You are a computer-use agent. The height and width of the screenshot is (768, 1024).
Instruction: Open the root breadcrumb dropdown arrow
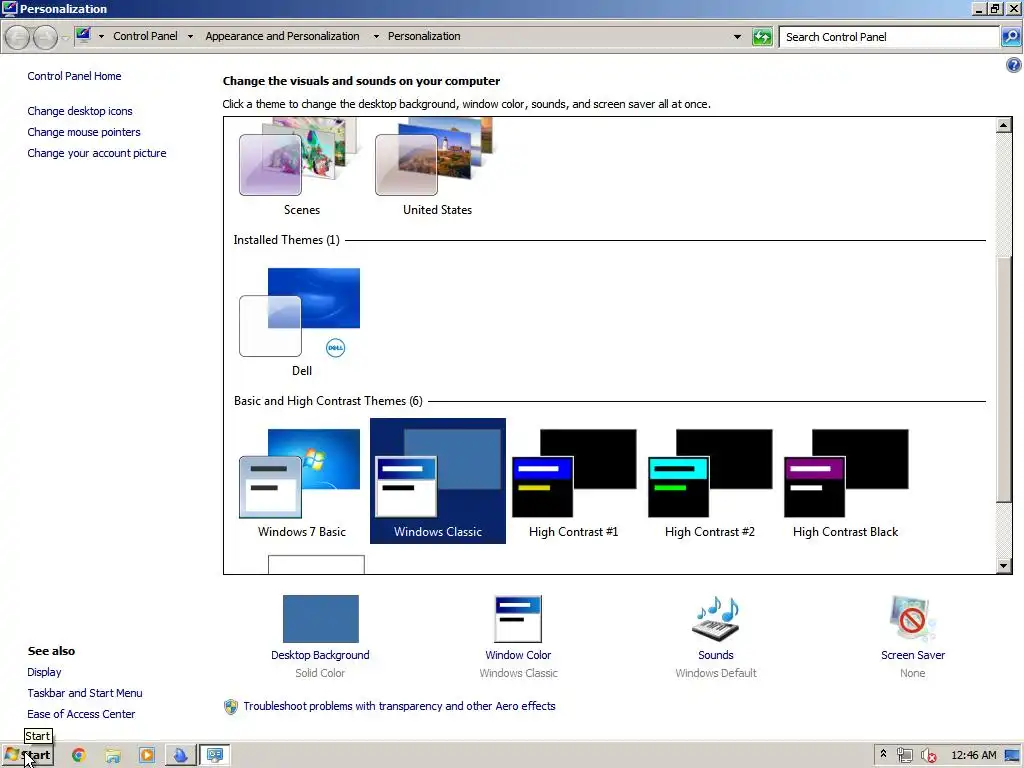(x=101, y=37)
